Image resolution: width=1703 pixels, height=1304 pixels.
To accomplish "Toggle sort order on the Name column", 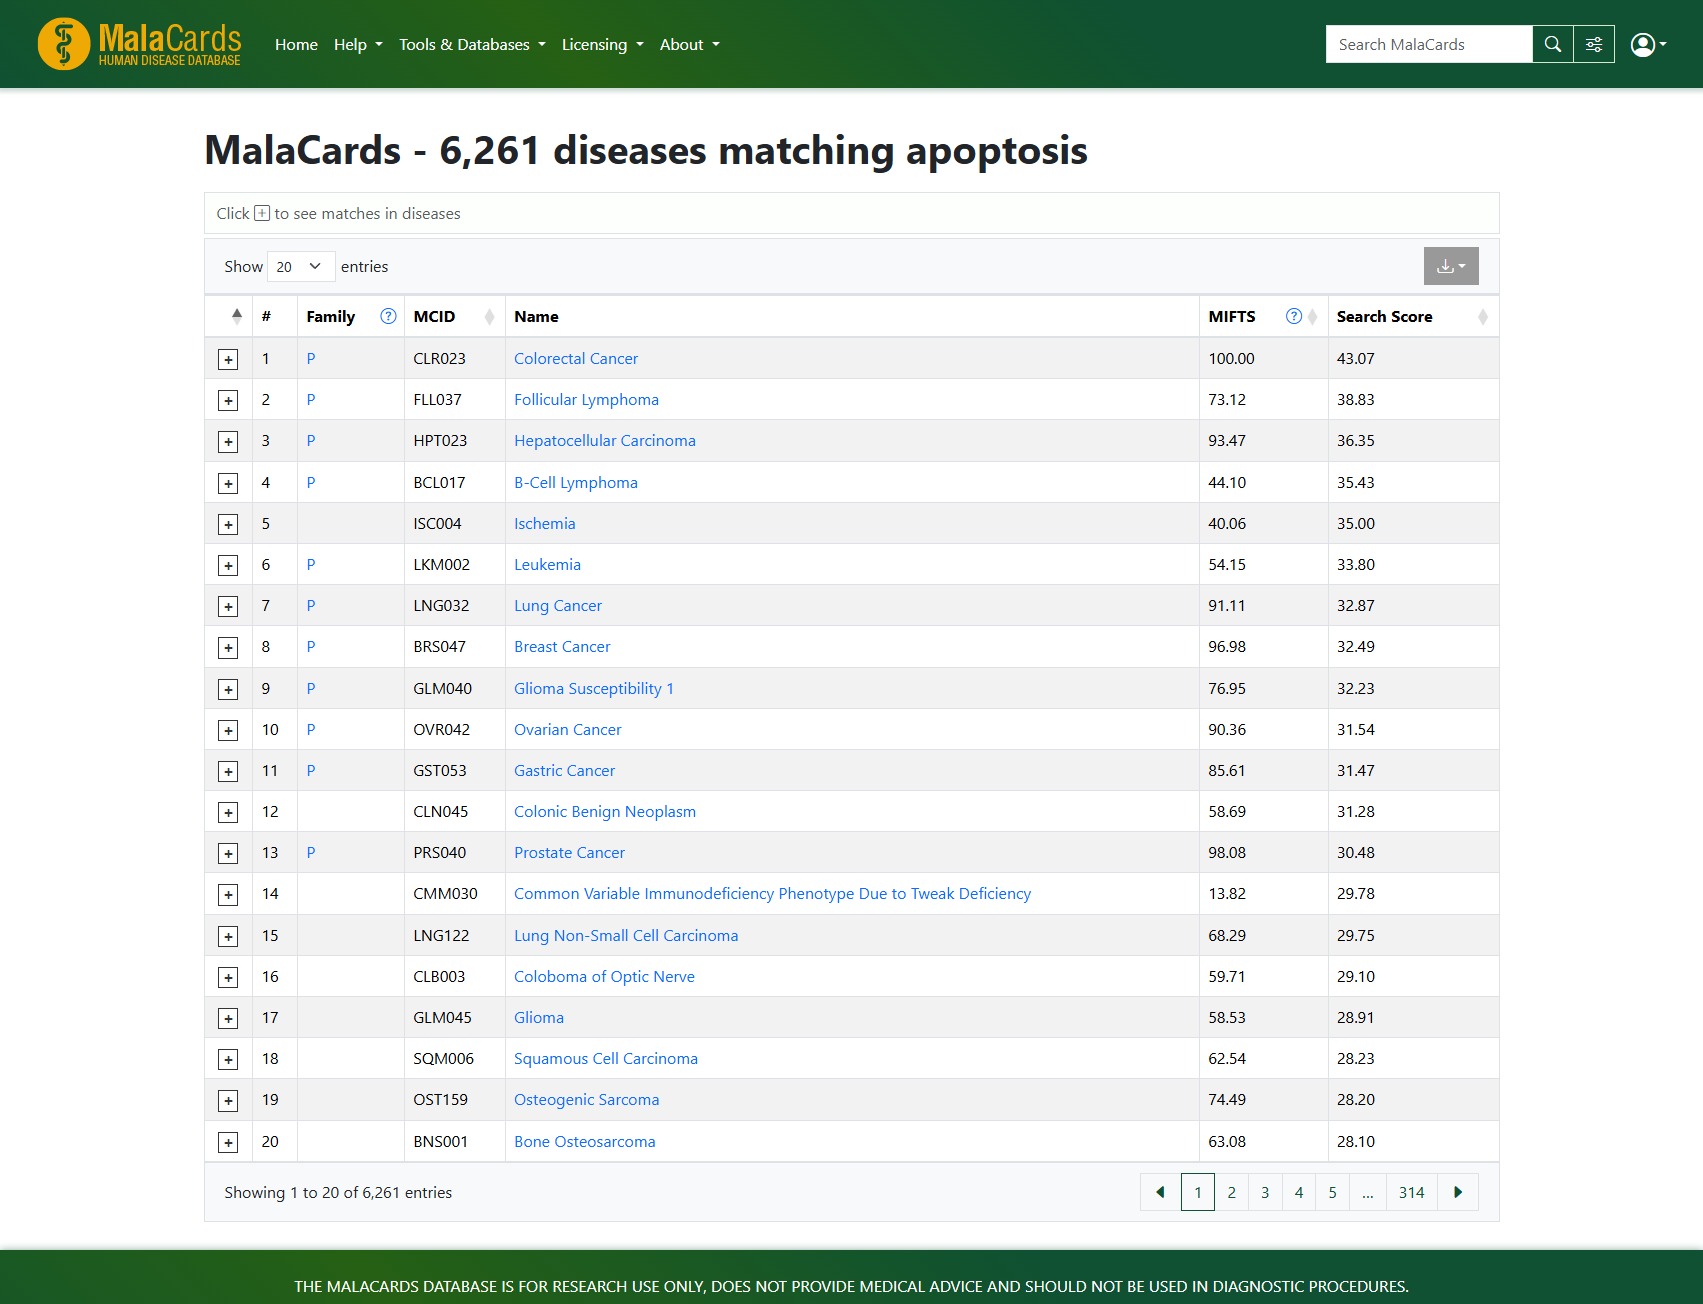I will coord(537,316).
